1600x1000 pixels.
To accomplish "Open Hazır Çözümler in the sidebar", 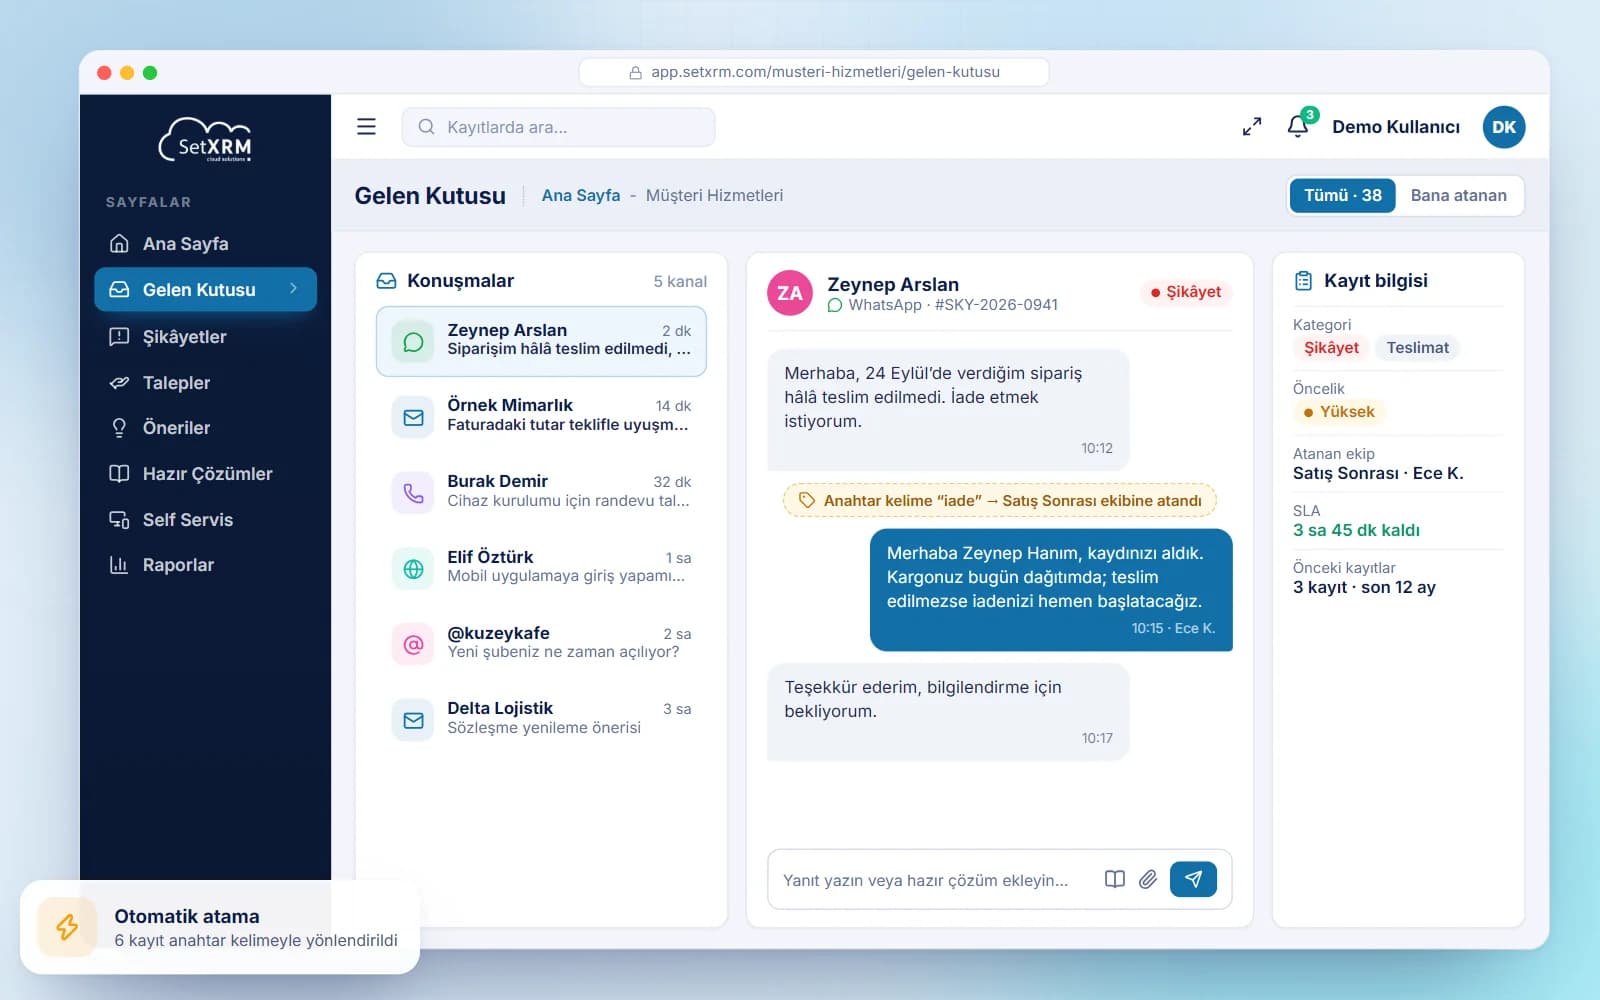I will pyautogui.click(x=205, y=474).
